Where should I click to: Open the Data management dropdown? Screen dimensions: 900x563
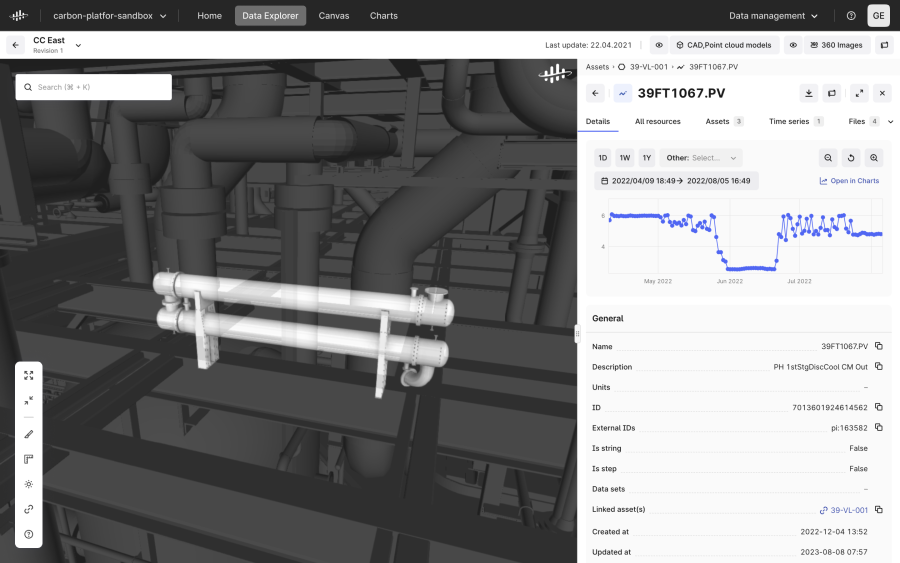coord(773,16)
